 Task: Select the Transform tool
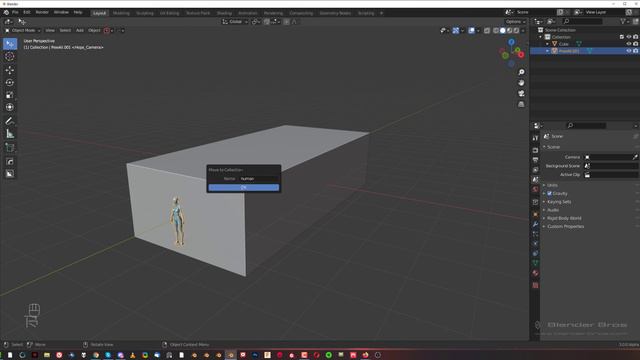pyautogui.click(x=10, y=107)
